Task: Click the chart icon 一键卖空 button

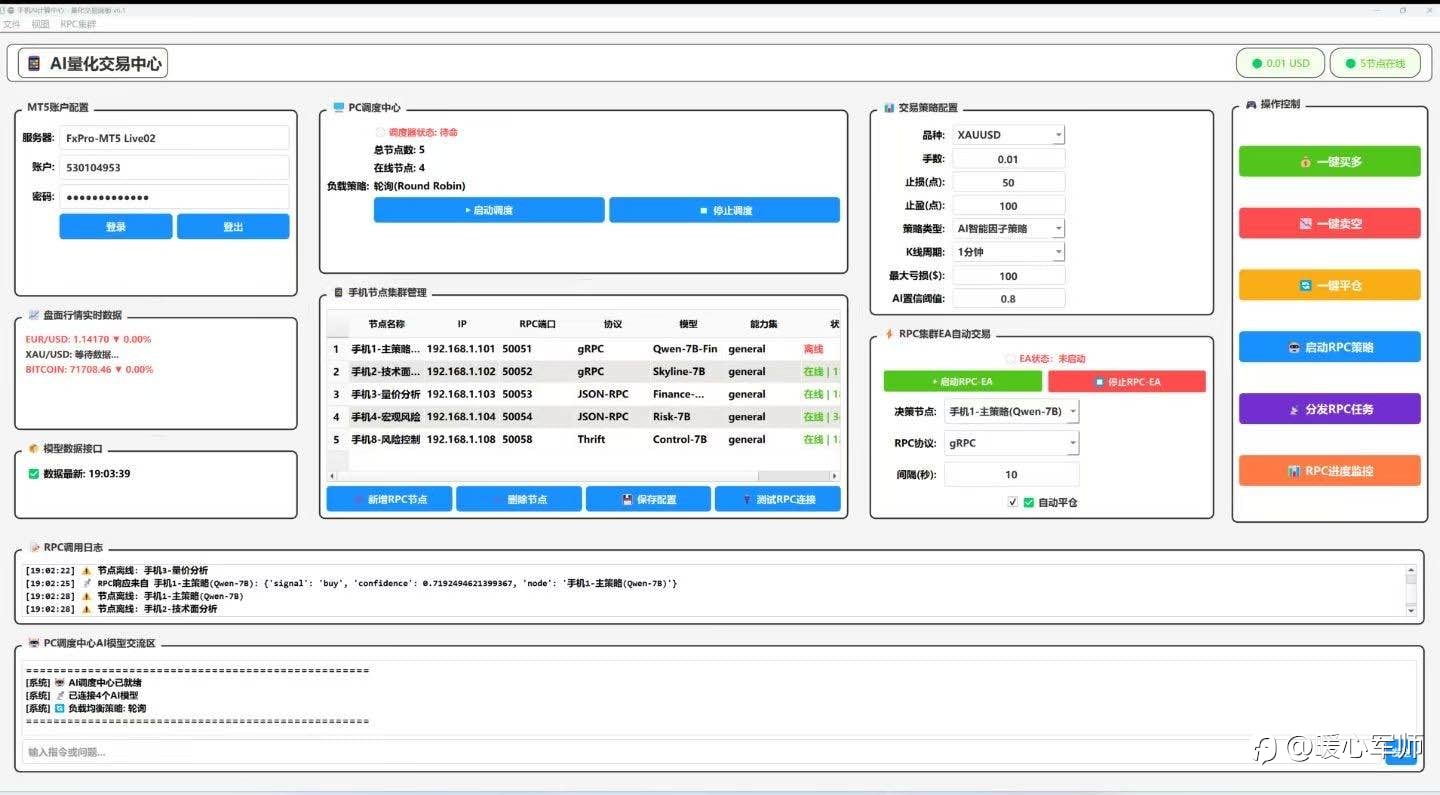Action: click(1329, 223)
